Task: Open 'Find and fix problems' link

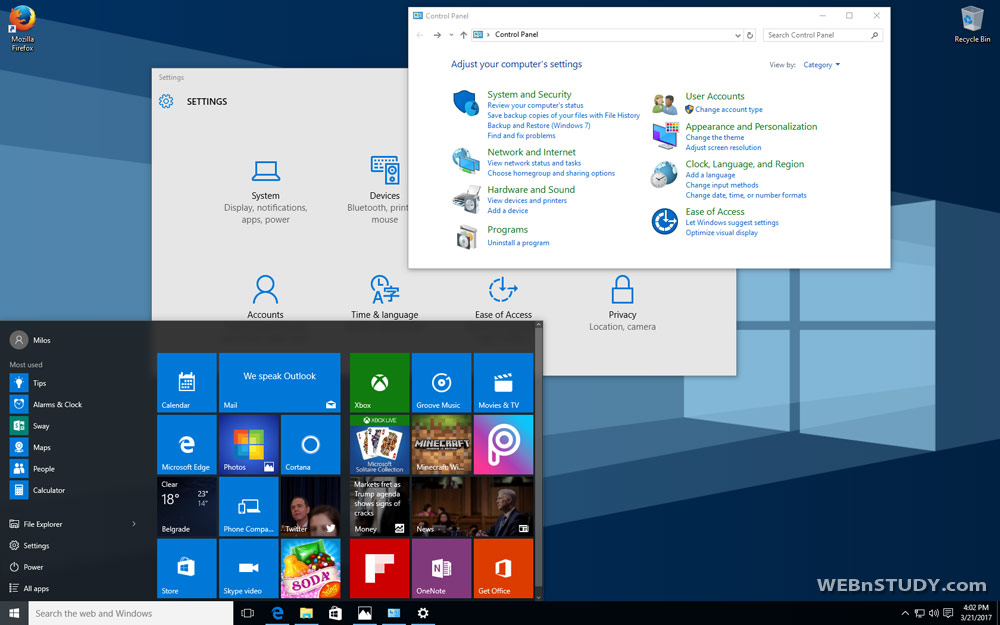Action: (x=521, y=136)
